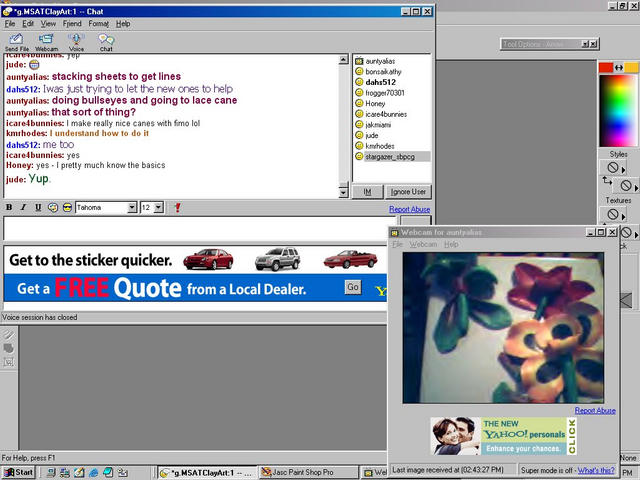Image resolution: width=640 pixels, height=480 pixels.
Task: Click the Chat toolbar icon
Action: click(106, 42)
